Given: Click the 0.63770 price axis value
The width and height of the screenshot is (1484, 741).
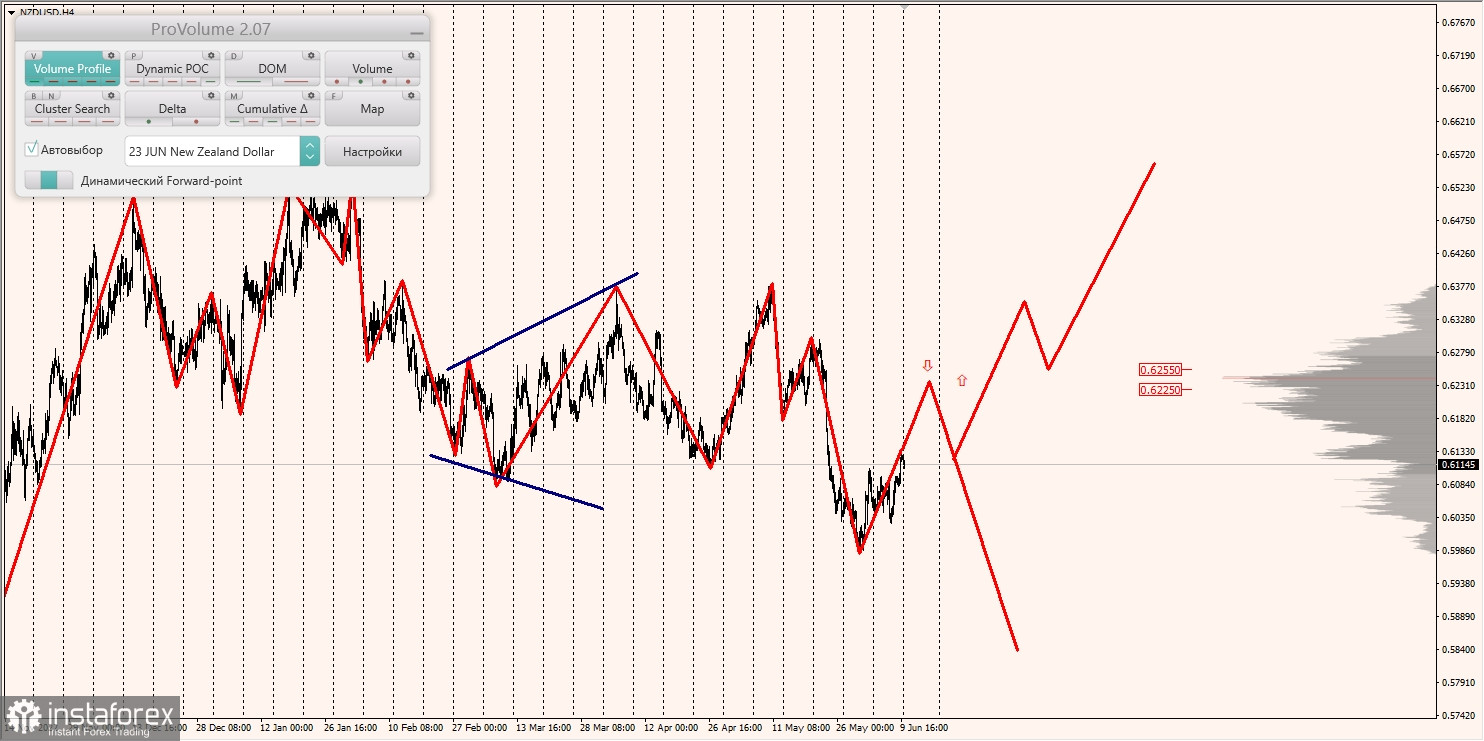Looking at the screenshot, I should click(1459, 287).
